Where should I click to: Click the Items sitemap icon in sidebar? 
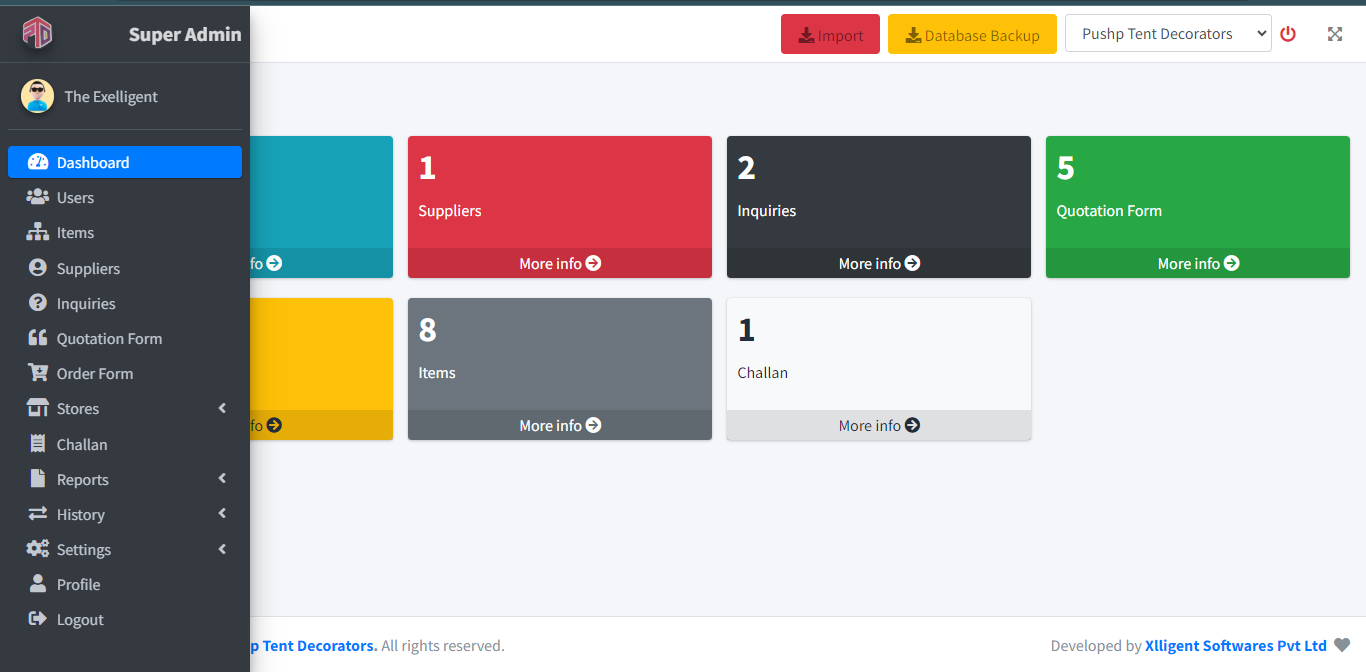[x=38, y=232]
